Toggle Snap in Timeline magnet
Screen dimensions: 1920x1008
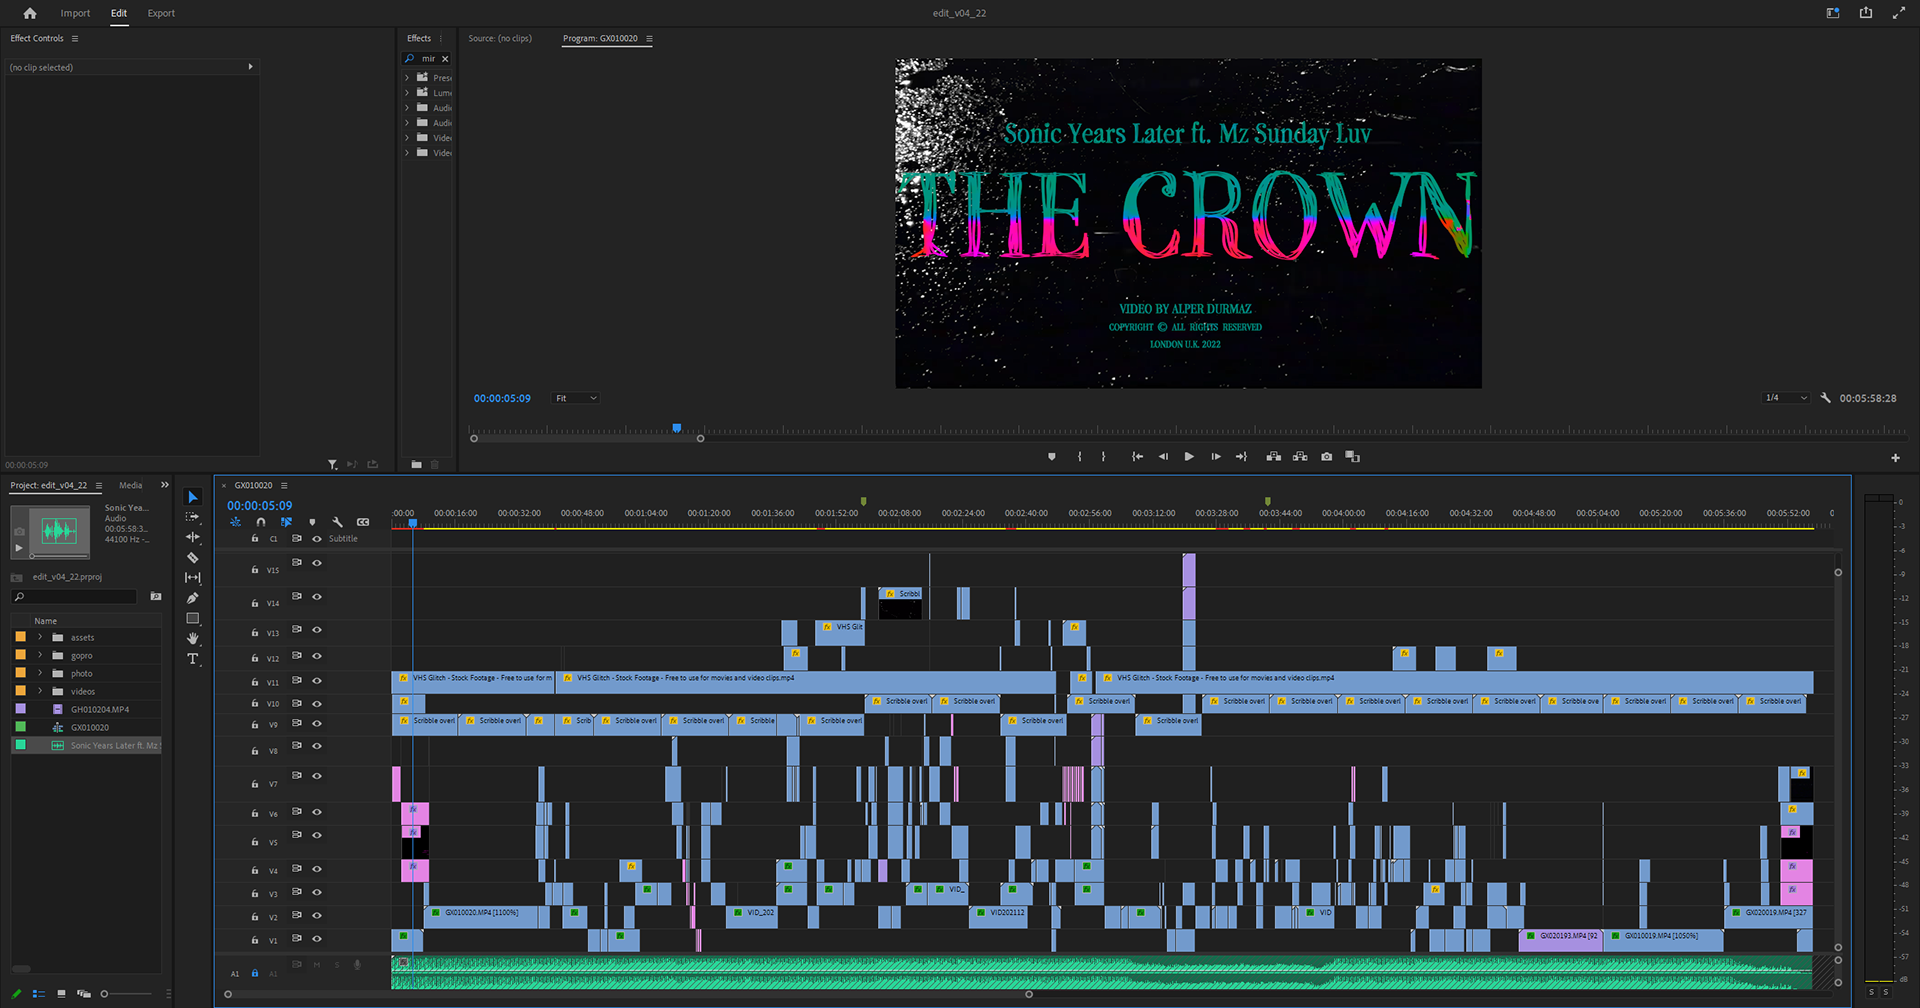[x=261, y=522]
